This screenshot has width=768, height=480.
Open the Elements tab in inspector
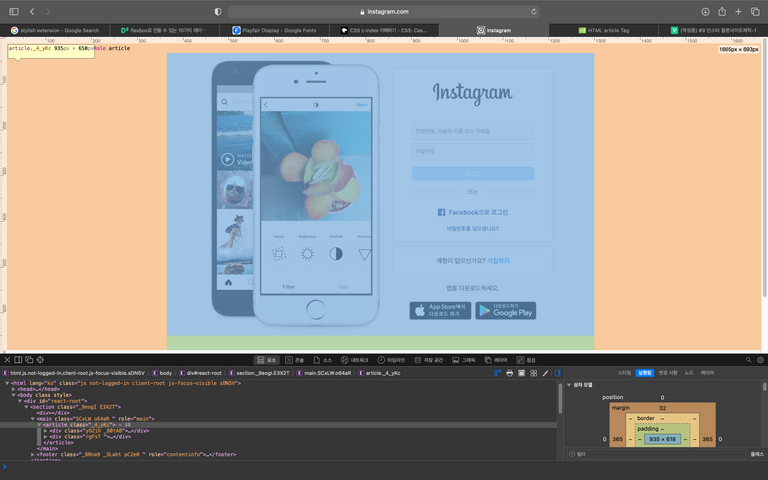pos(266,360)
